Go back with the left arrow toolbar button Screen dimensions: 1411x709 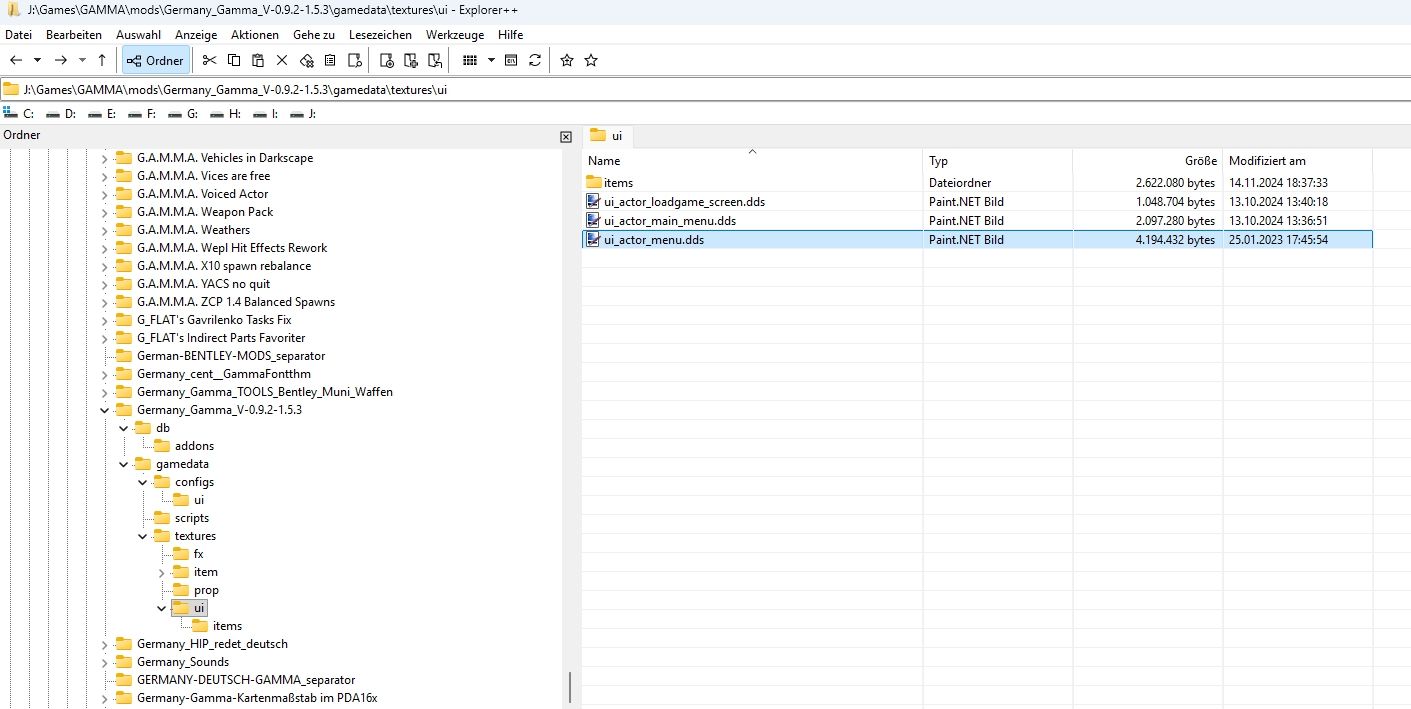click(16, 60)
